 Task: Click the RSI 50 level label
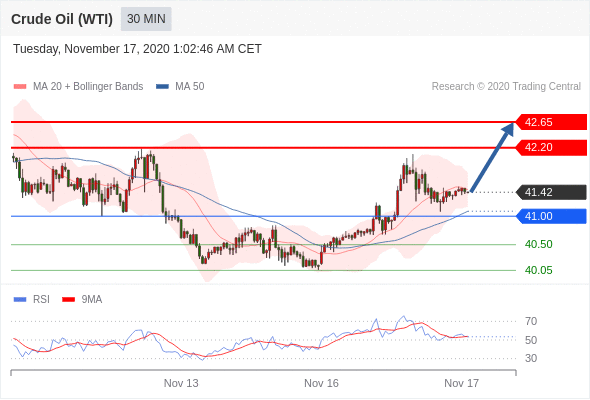[531, 340]
